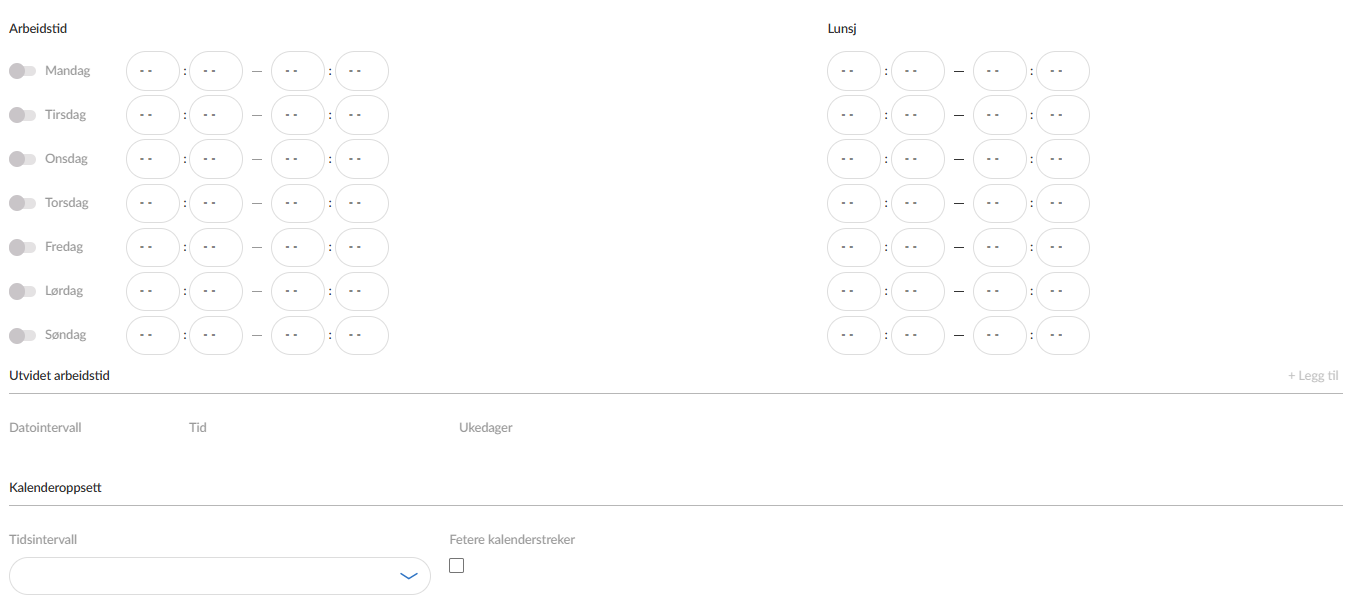
Task: Click Tirsdag work start minute field
Action: [216, 115]
